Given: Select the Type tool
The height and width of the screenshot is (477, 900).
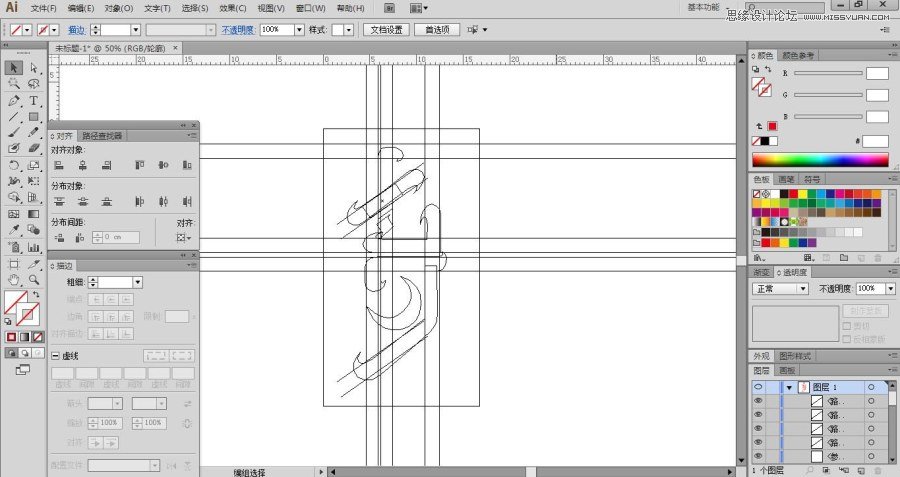Looking at the screenshot, I should pos(33,101).
